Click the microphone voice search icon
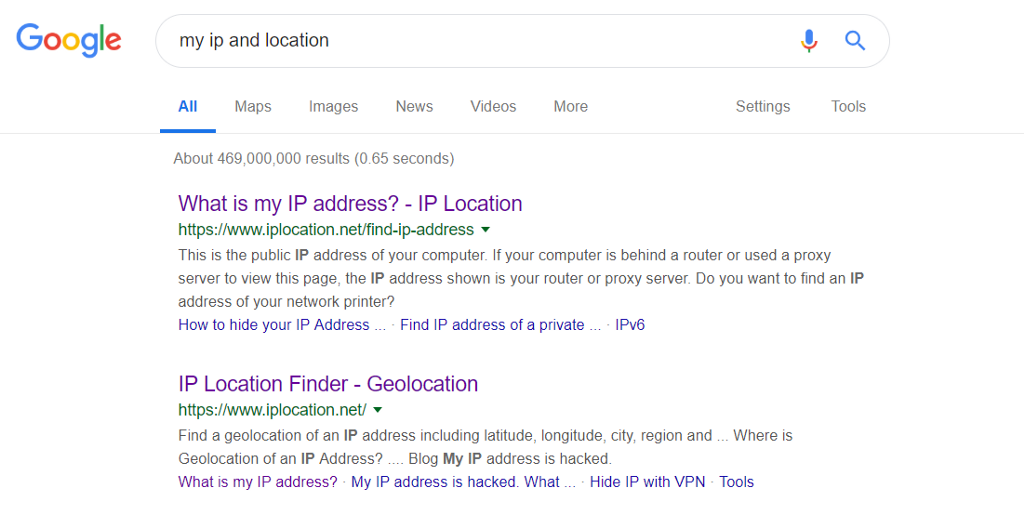Viewport: 1024px width, 514px height. click(809, 41)
